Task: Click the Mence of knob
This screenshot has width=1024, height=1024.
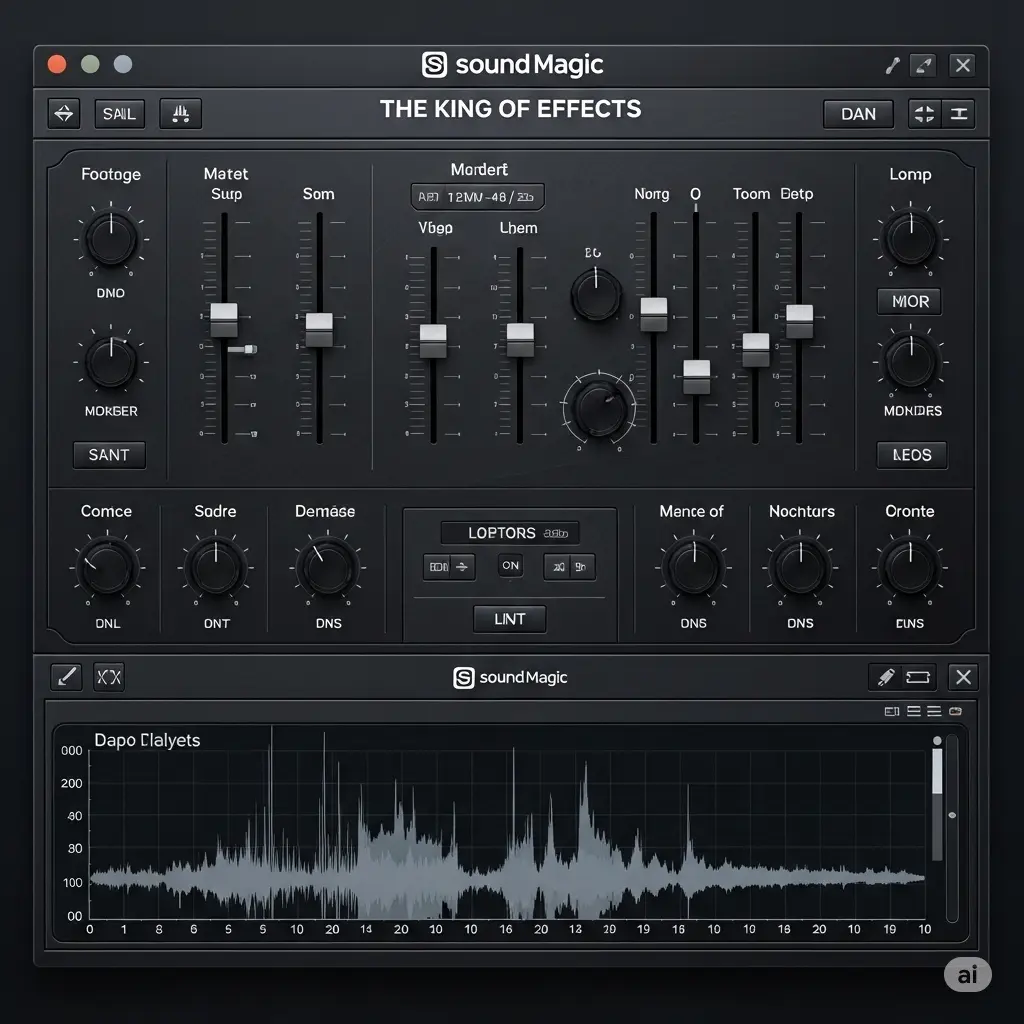Action: coord(694,568)
